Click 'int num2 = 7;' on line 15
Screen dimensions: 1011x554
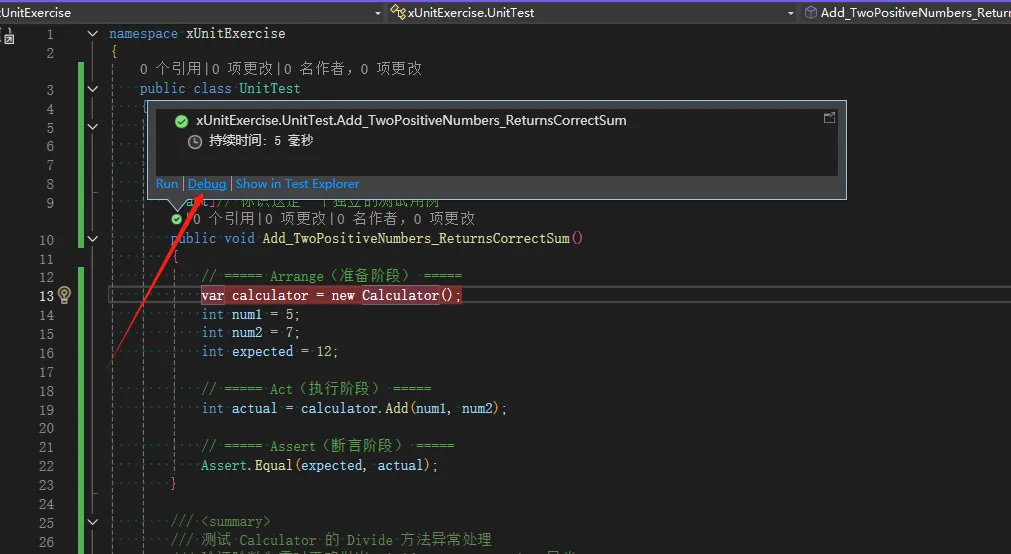coord(251,333)
